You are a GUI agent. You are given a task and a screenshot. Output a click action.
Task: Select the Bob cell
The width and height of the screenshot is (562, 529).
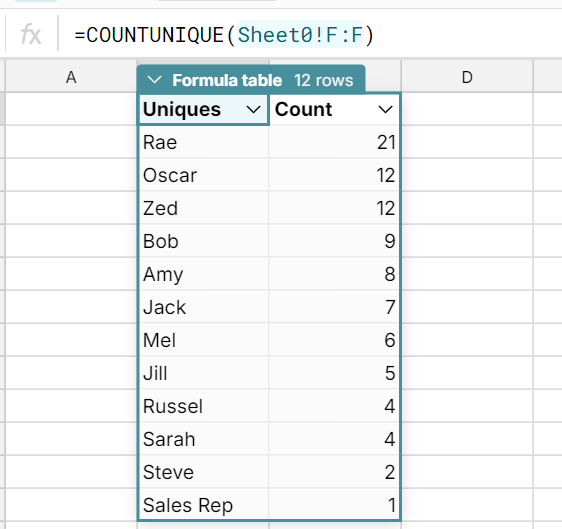pyautogui.click(x=203, y=241)
